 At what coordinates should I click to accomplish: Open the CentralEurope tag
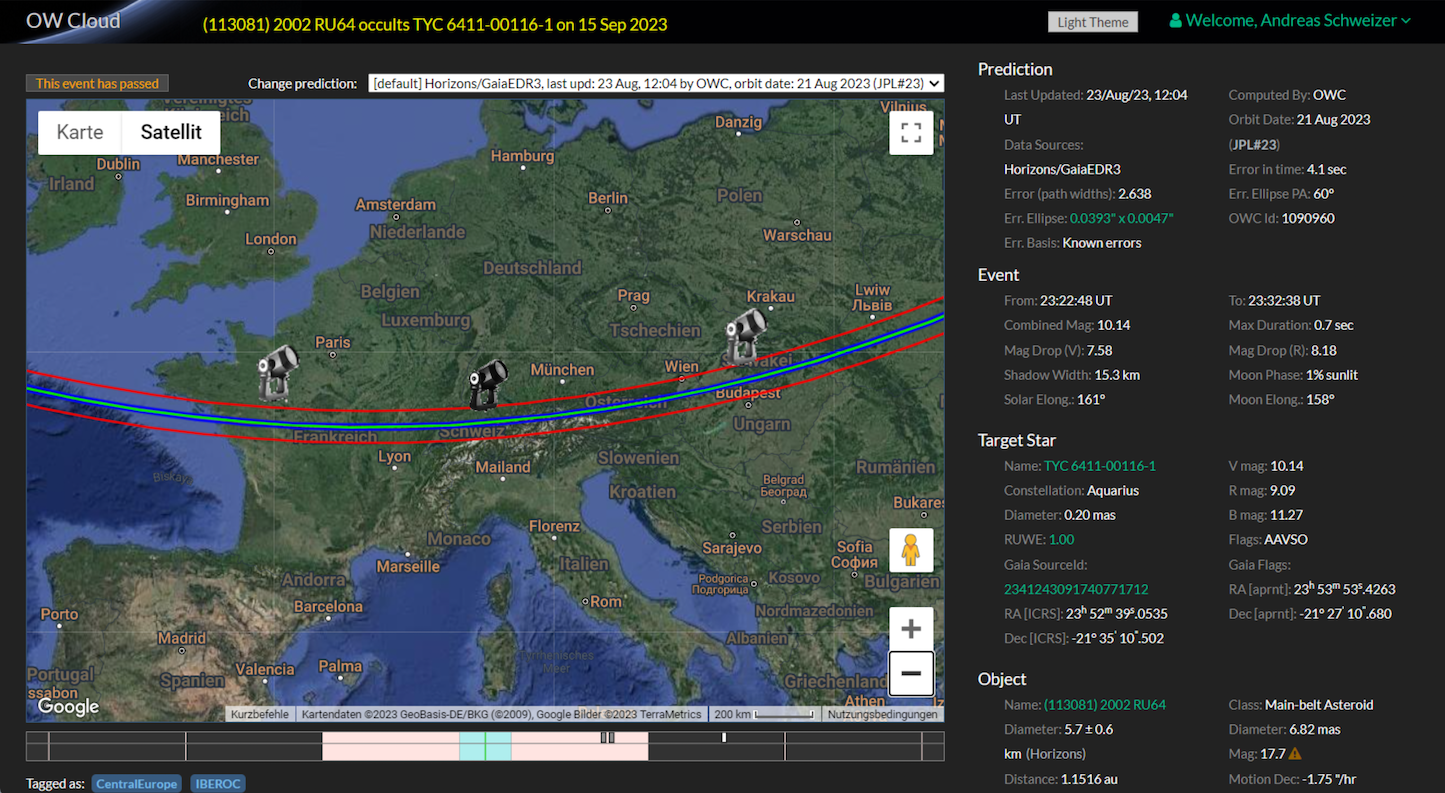coord(137,784)
